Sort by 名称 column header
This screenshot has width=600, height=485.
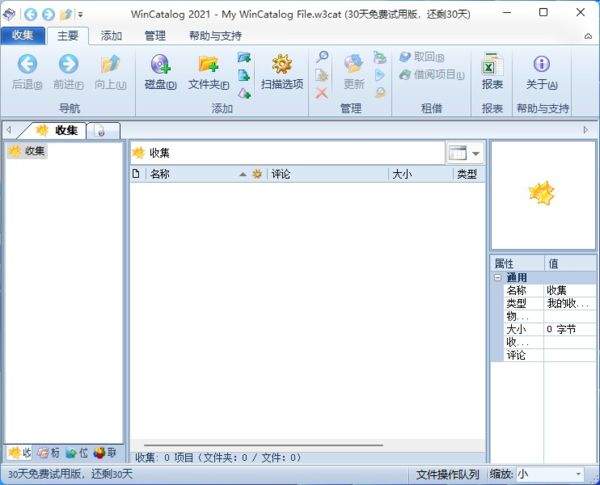point(197,174)
